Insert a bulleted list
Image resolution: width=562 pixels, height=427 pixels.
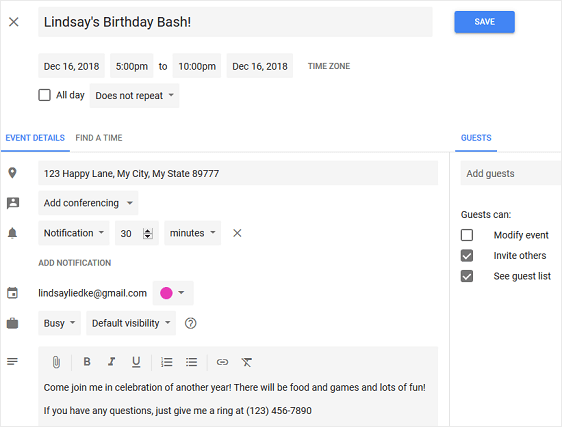pos(191,362)
